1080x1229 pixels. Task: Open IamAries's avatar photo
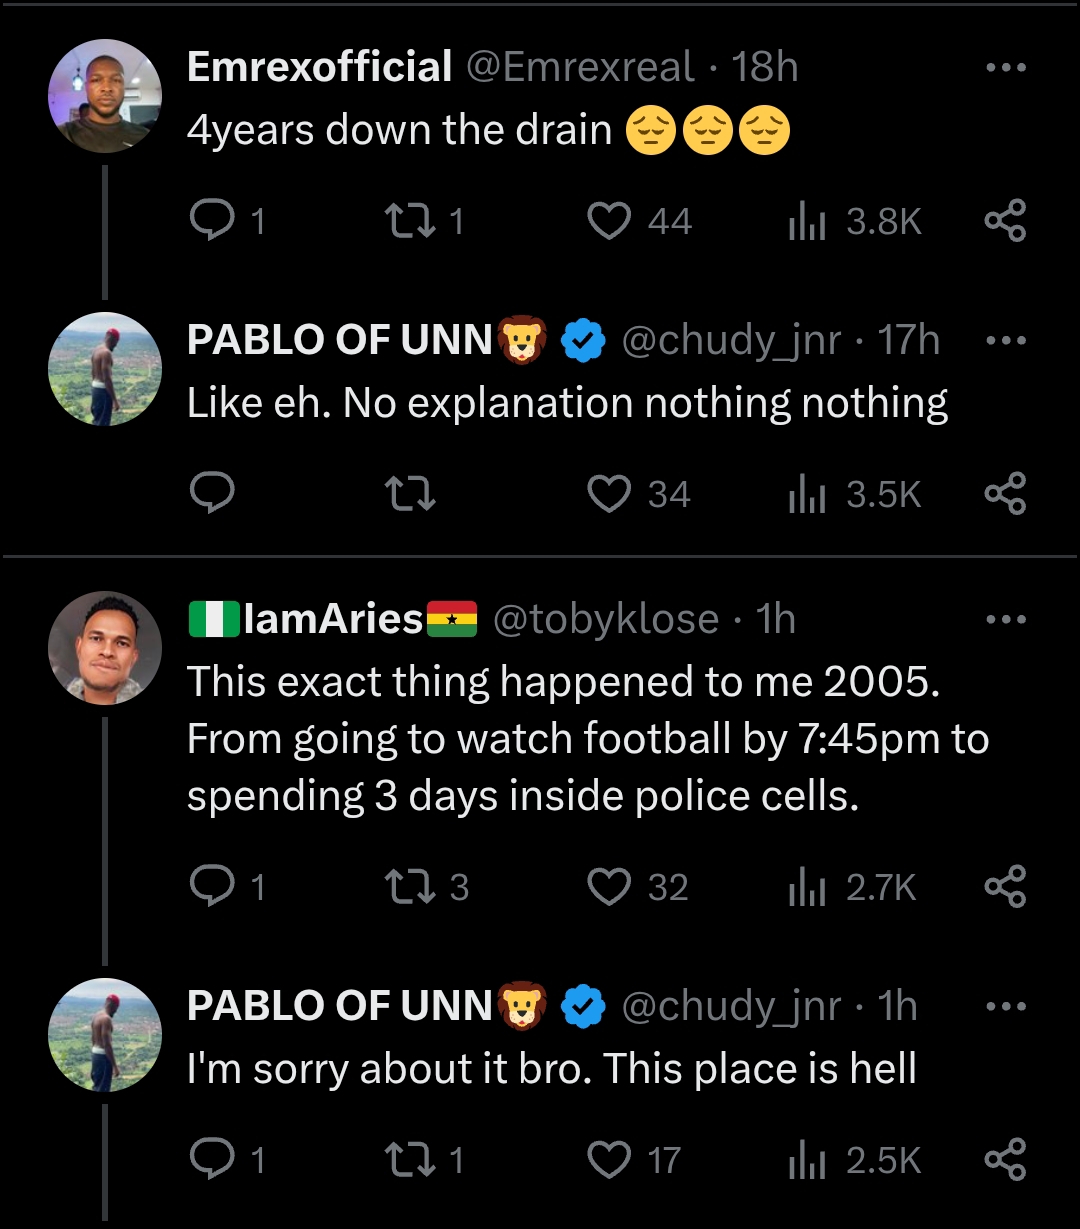tap(105, 648)
